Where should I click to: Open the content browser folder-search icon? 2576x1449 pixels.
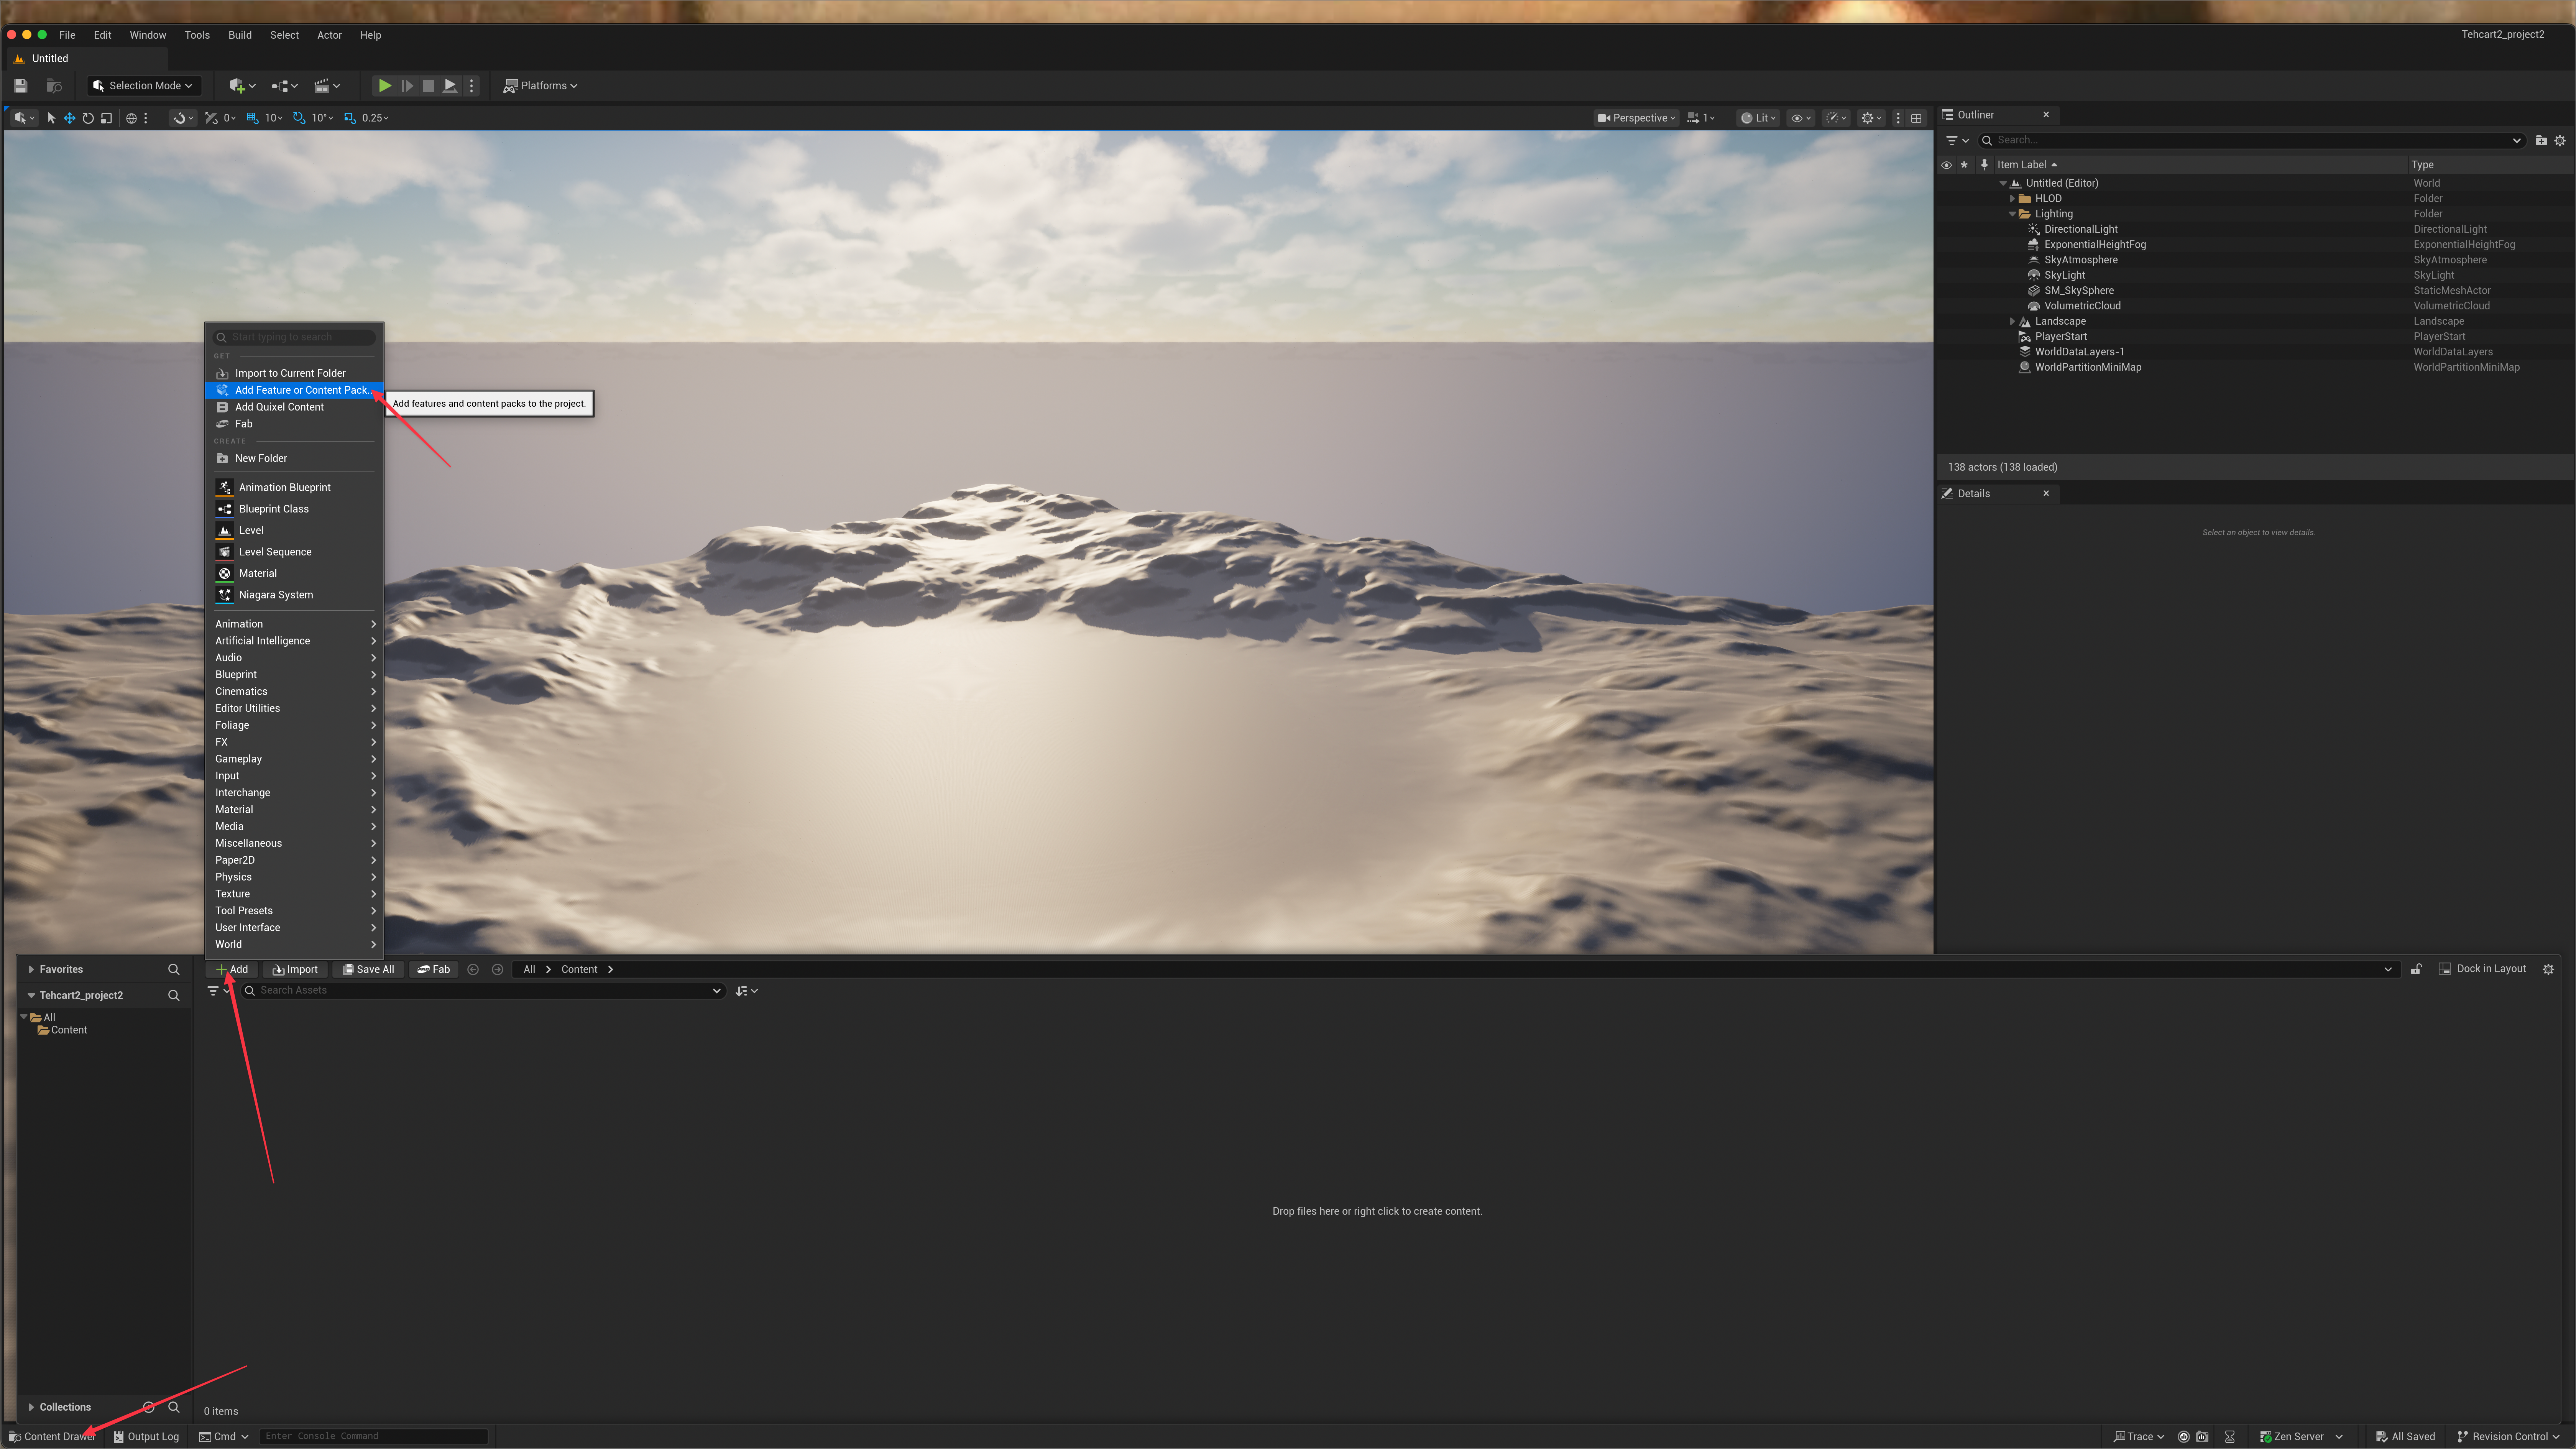[54, 86]
